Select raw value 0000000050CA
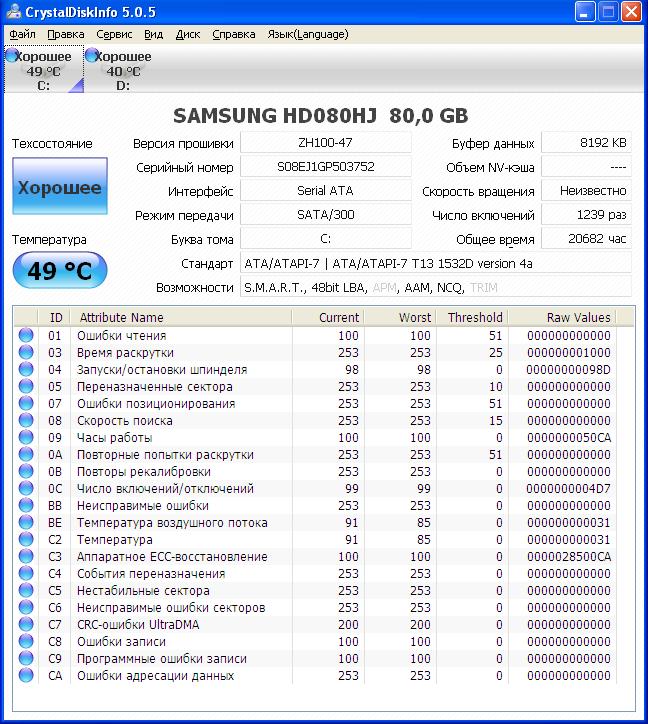Image resolution: width=648 pixels, height=724 pixels. pos(569,438)
